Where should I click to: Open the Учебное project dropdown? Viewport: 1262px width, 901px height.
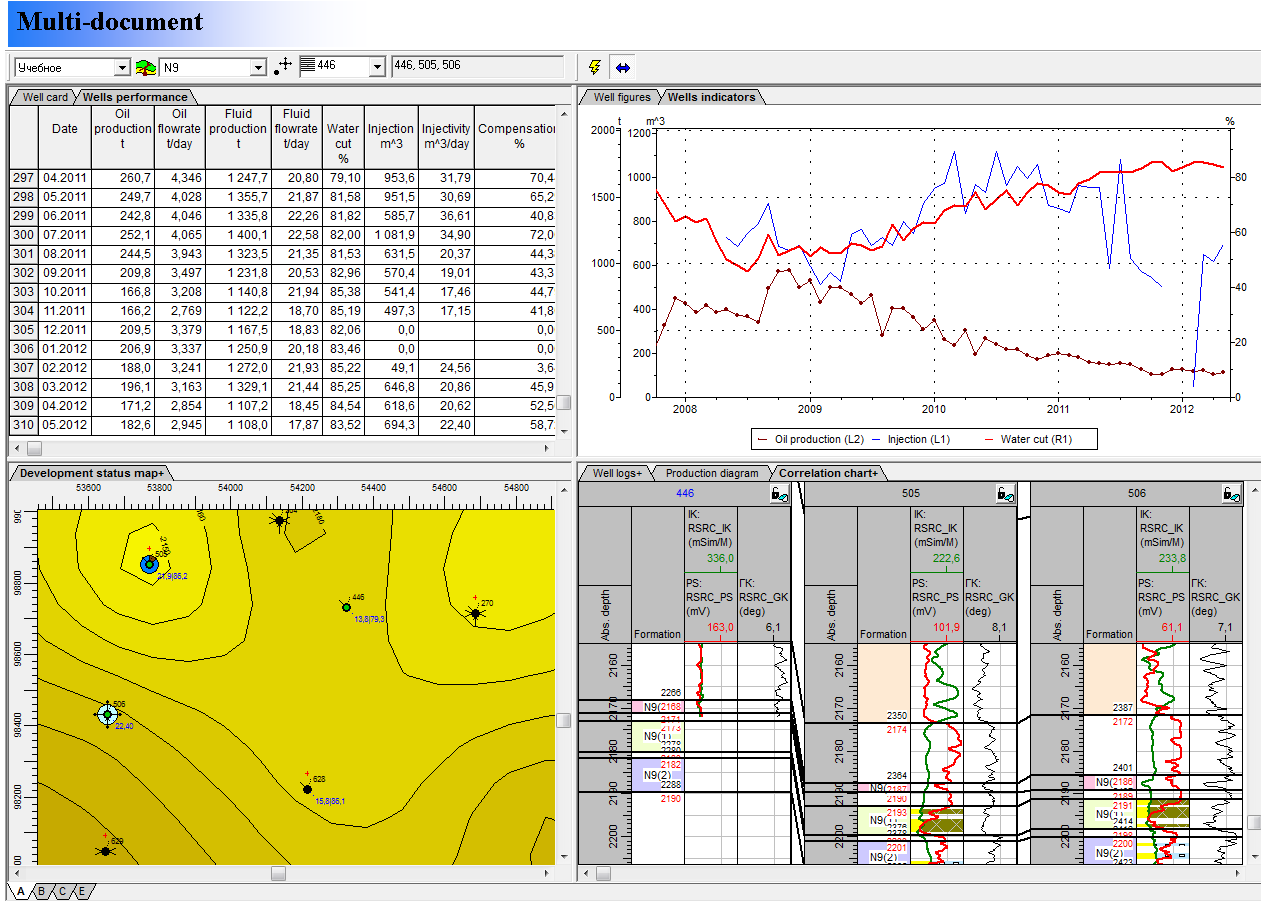tap(122, 67)
